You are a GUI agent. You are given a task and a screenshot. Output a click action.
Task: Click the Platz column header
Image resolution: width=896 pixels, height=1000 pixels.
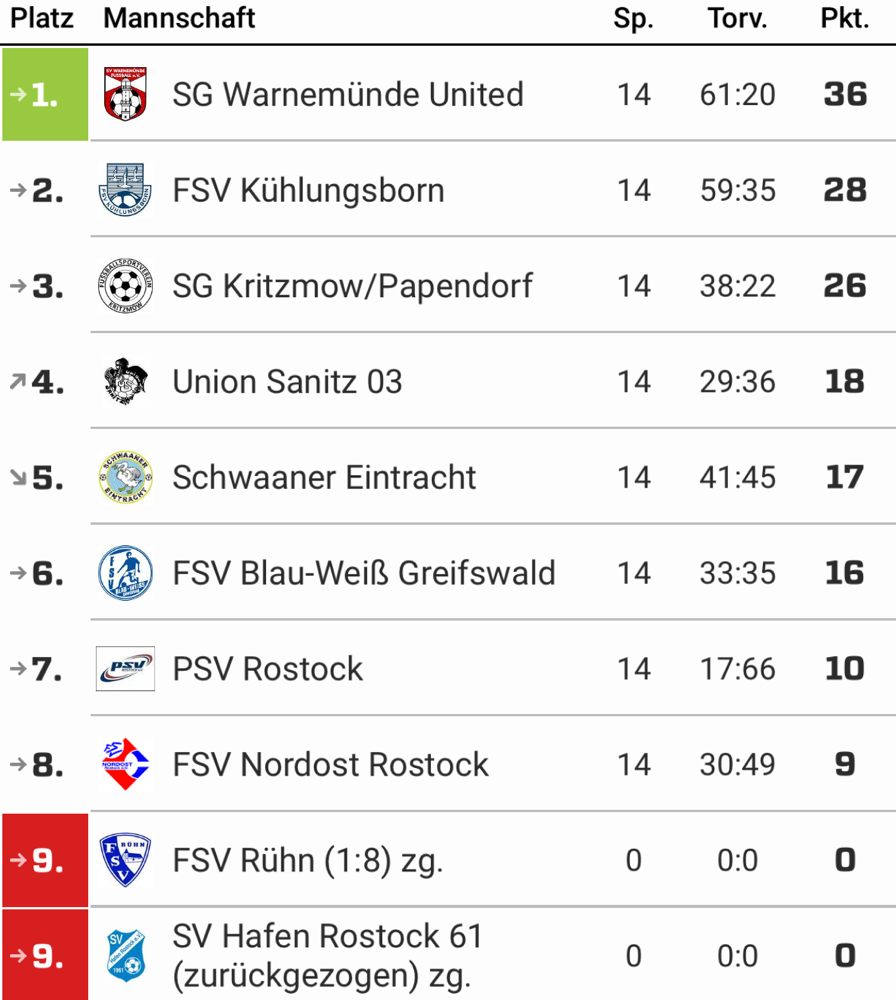(42, 18)
